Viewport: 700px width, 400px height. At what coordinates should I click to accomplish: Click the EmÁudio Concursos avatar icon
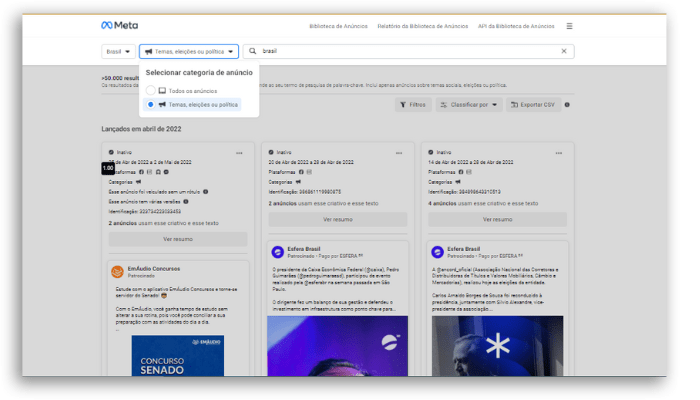tap(117, 271)
